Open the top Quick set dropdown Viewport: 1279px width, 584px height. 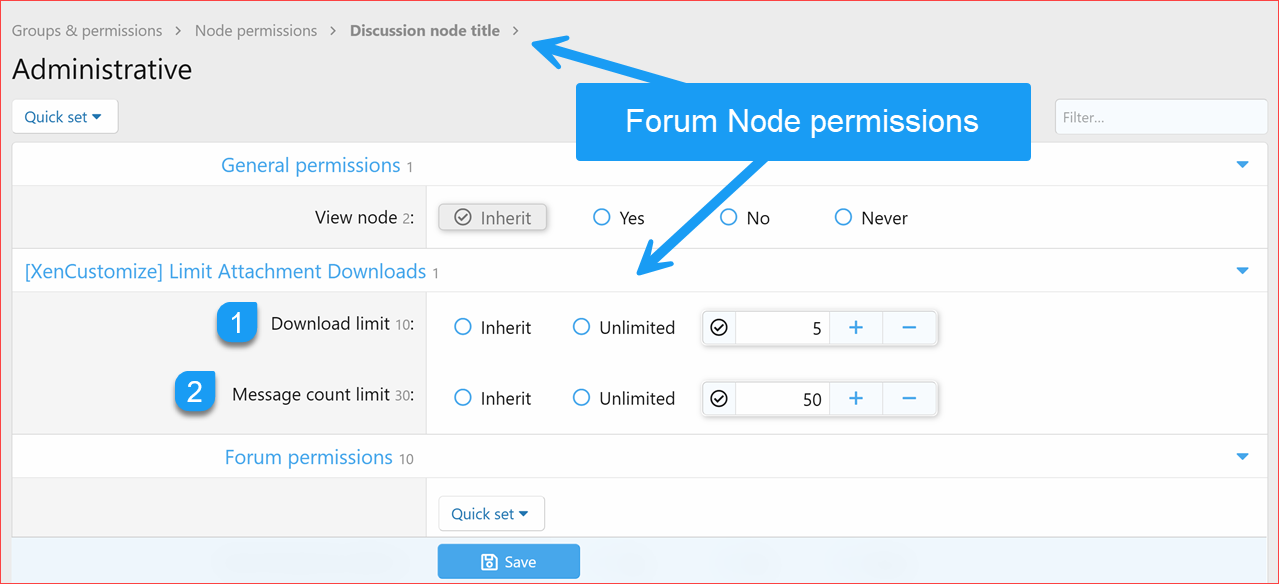(64, 116)
